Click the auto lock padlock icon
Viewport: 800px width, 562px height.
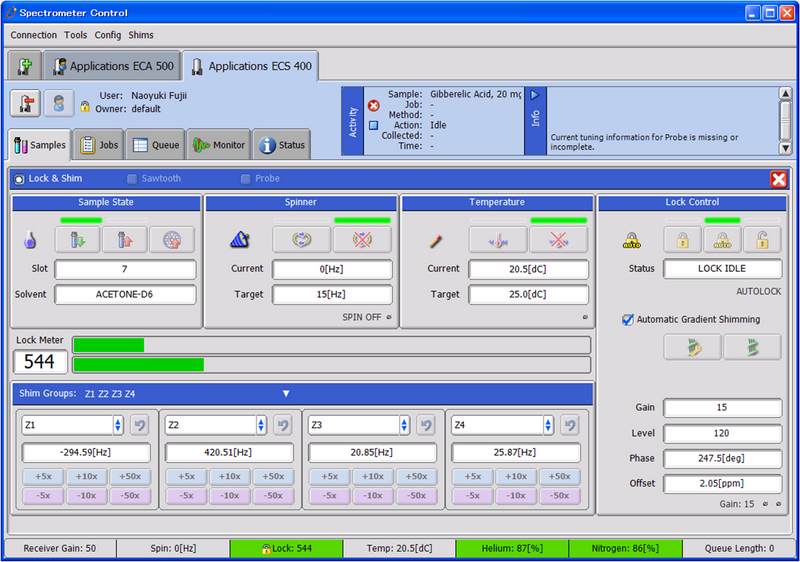point(722,240)
